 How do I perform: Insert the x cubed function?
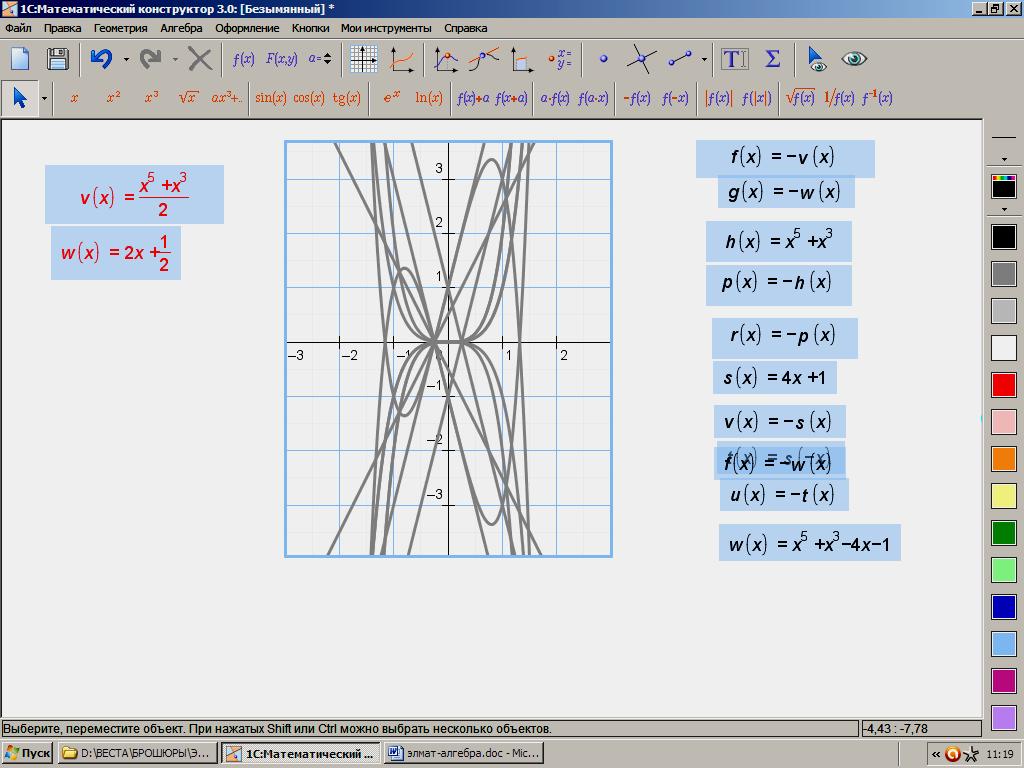tap(152, 98)
